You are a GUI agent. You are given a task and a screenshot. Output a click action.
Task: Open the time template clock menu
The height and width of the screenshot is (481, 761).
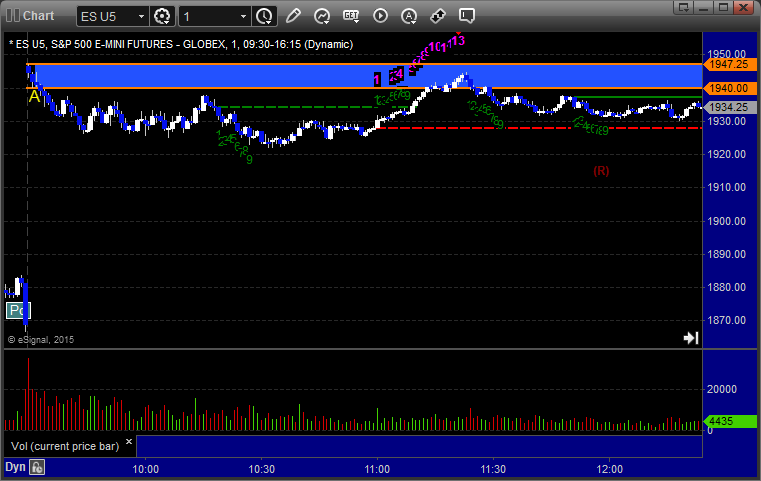point(265,16)
